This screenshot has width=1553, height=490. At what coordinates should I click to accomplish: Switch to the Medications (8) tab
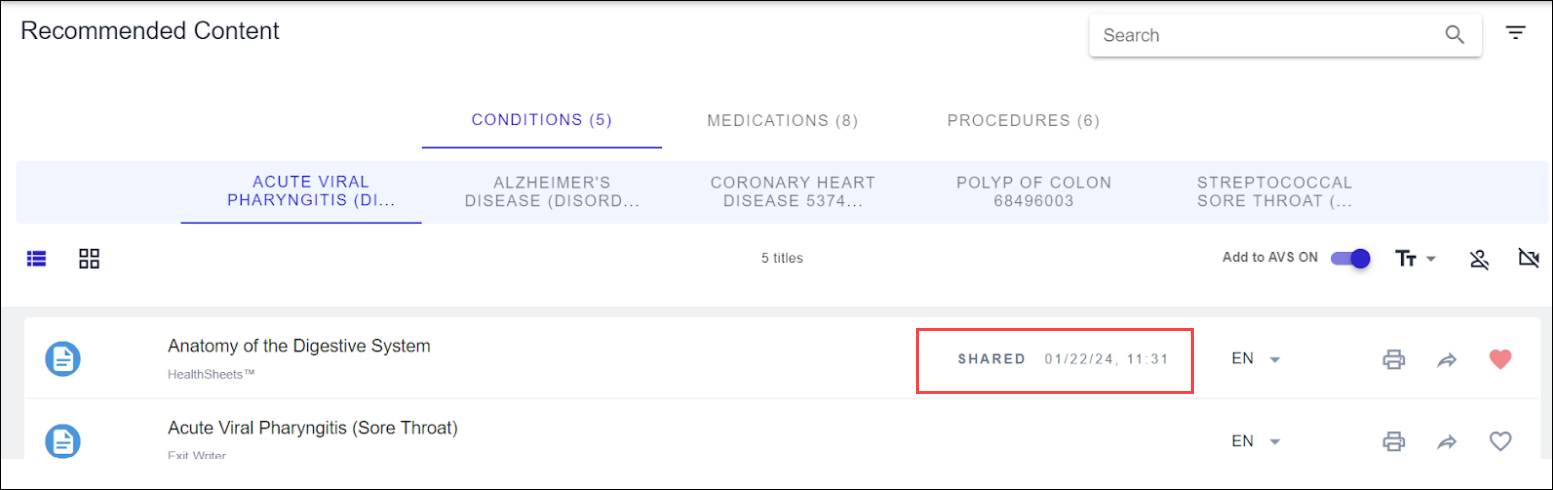(x=782, y=121)
